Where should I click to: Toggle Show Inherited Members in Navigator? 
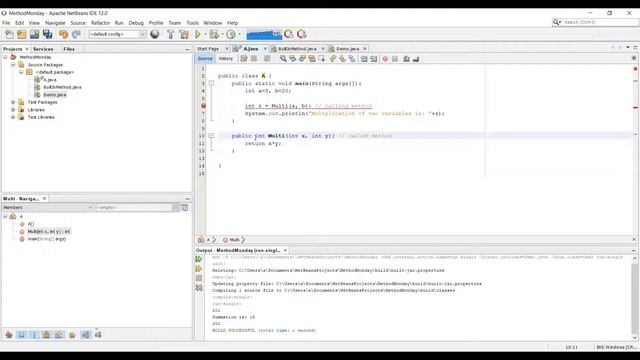click(9, 335)
